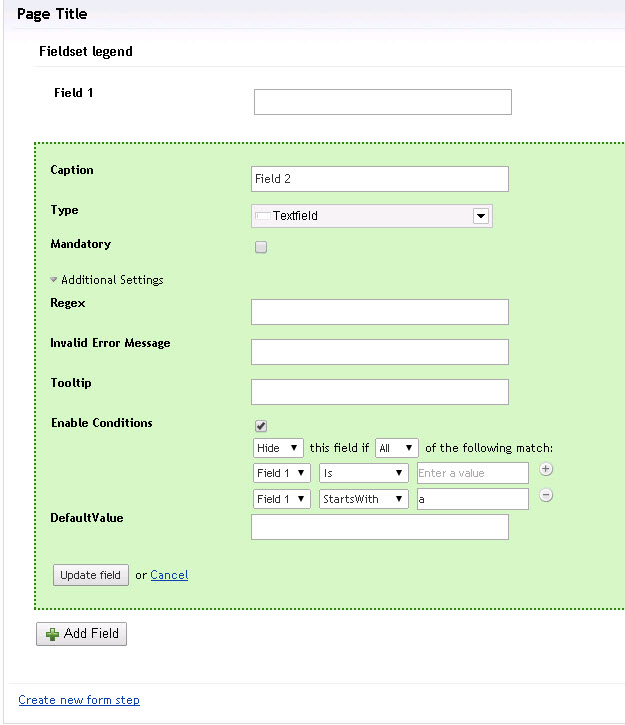Open the Is operator dropdown
The width and height of the screenshot is (625, 725).
click(x=364, y=473)
